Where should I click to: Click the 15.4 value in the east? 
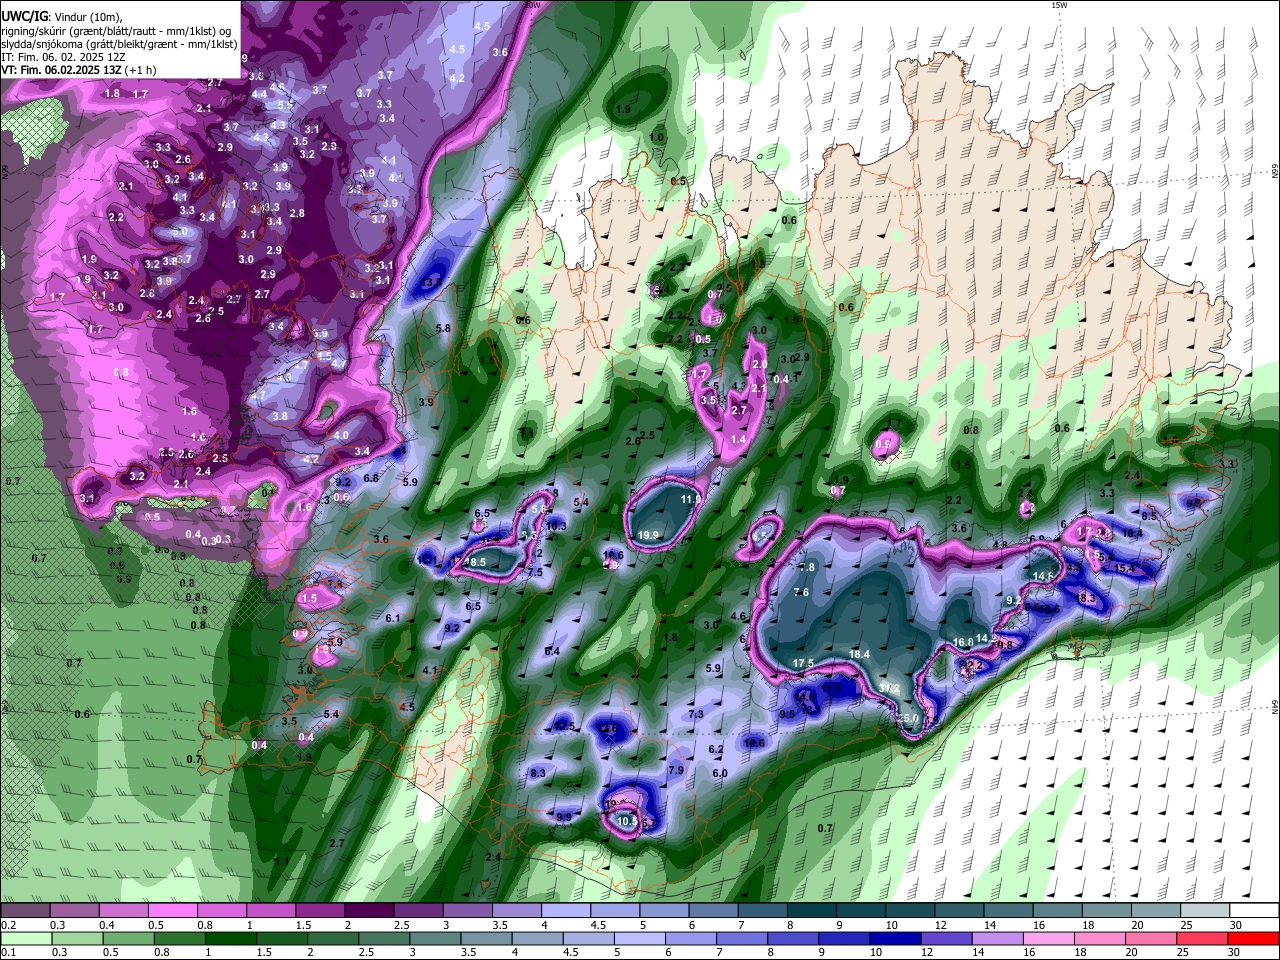tap(1124, 569)
